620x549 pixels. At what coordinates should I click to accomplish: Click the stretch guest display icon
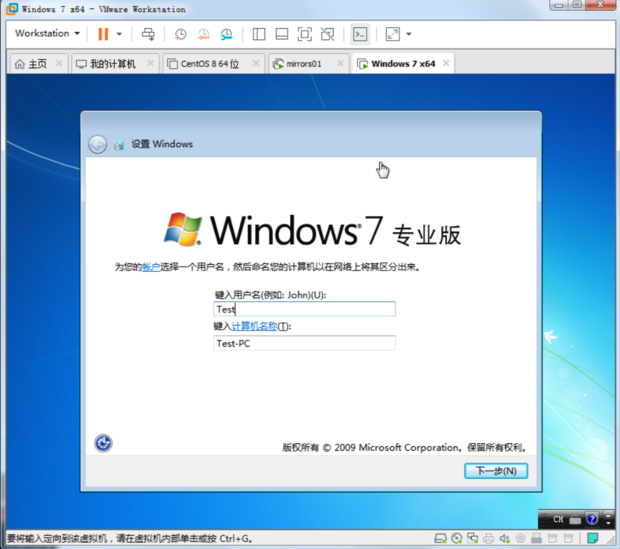point(393,34)
